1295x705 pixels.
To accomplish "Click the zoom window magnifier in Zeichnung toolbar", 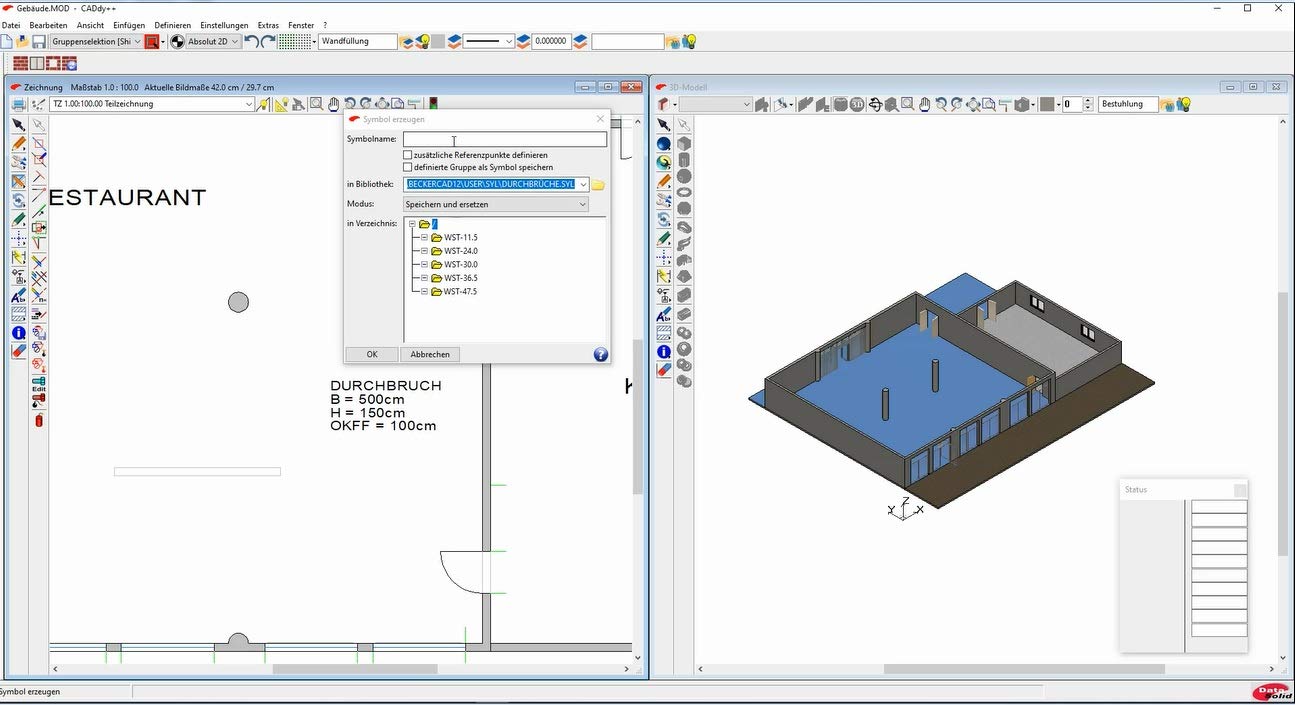I will [x=316, y=104].
